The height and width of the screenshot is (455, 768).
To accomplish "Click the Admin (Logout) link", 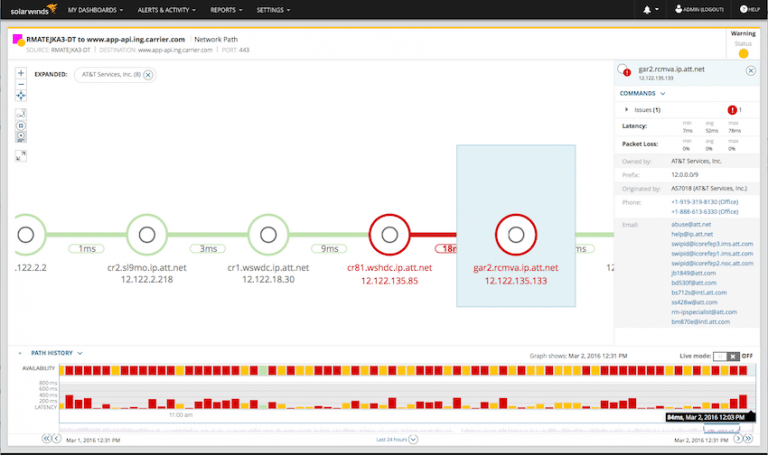I will point(699,9).
